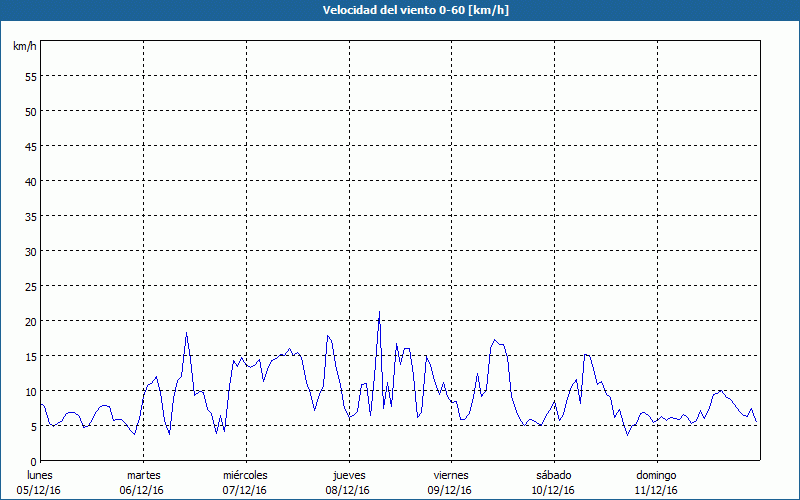Select the 40 tick label on the y-axis
The width and height of the screenshot is (800, 500).
pyautogui.click(x=30, y=181)
